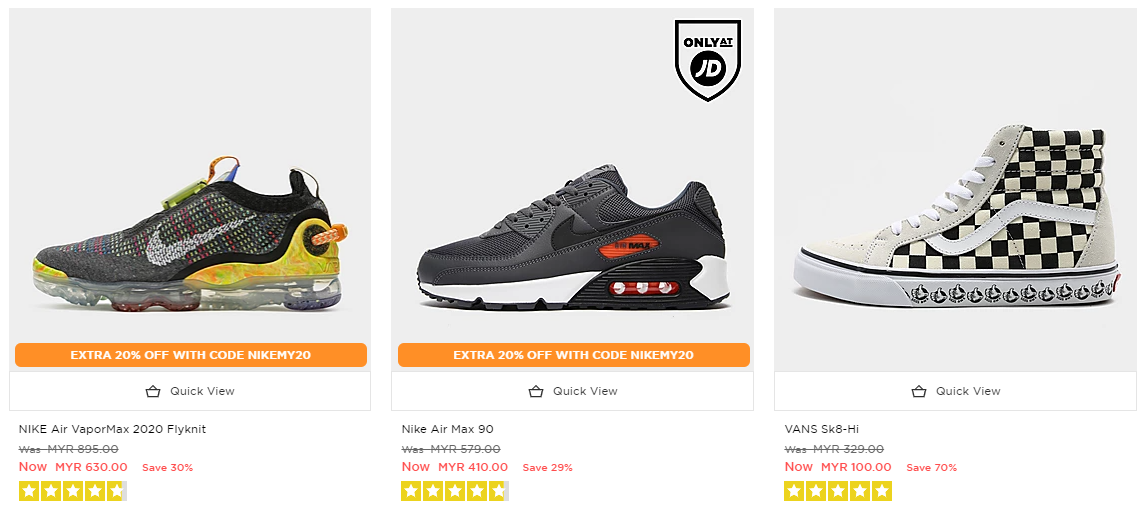
Task: Click the Only at JD badge
Action: [x=707, y=61]
